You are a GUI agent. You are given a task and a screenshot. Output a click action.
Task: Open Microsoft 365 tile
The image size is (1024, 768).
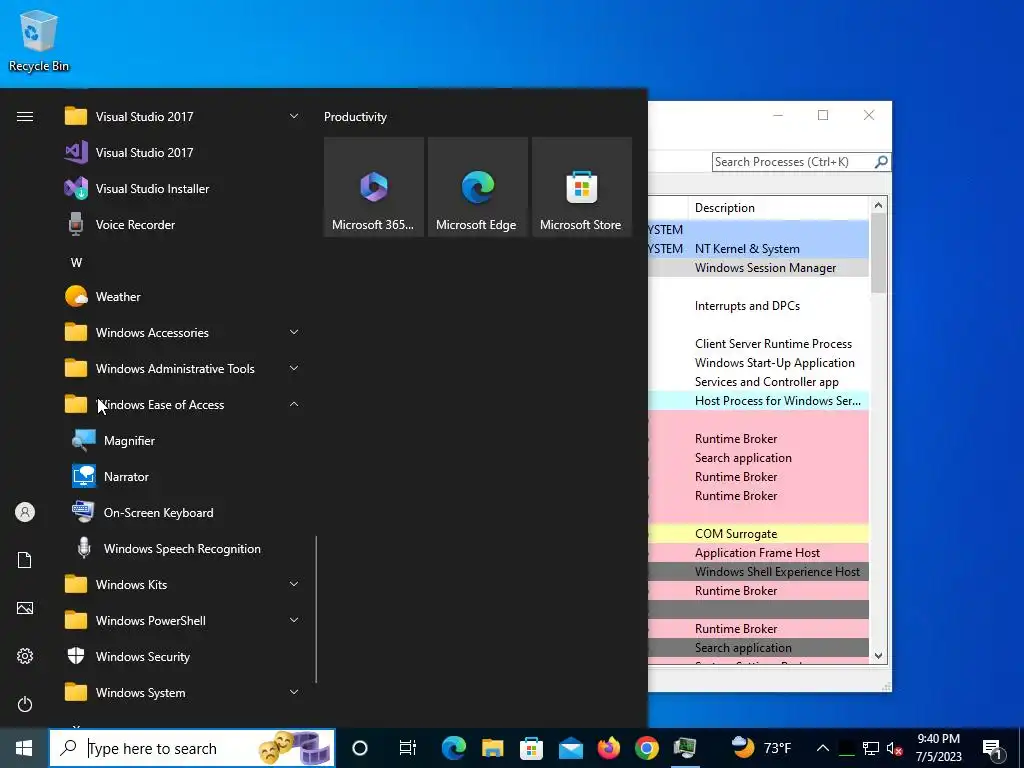pyautogui.click(x=374, y=187)
